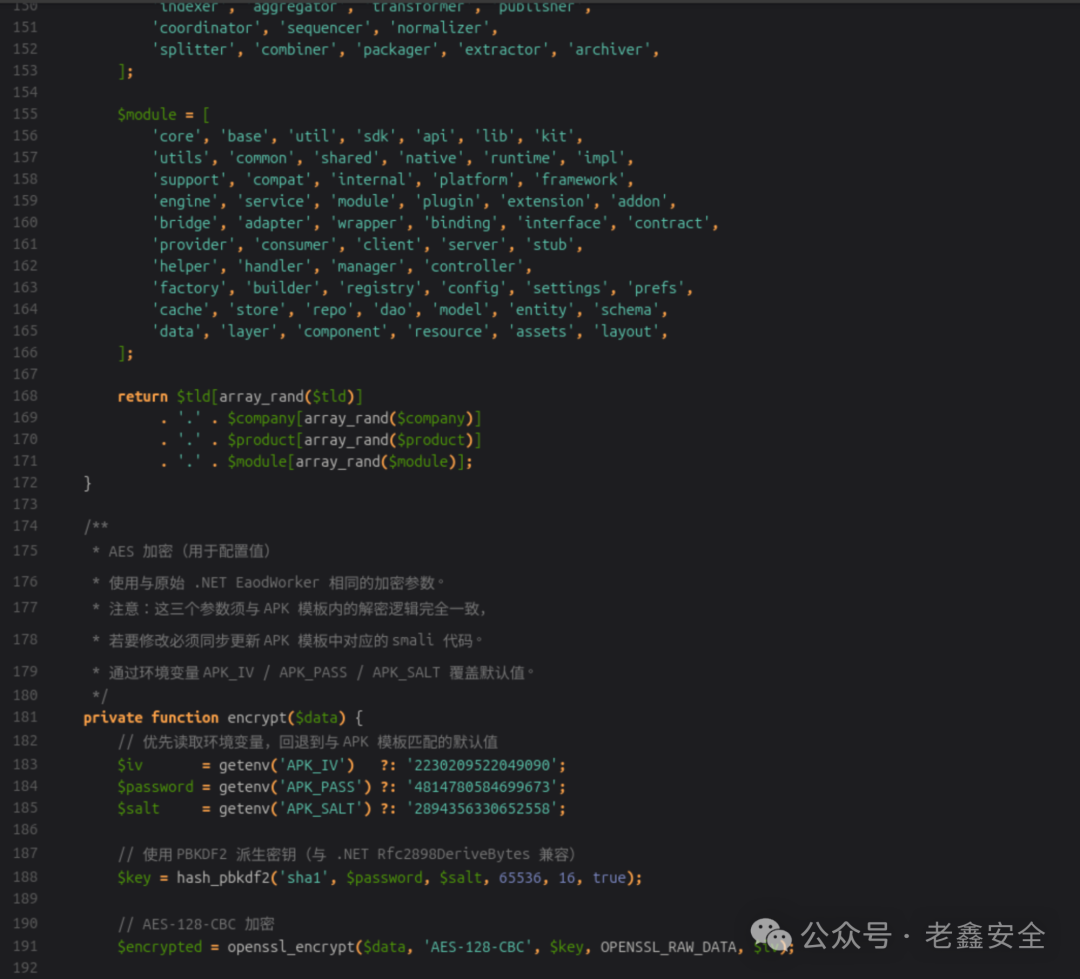Click the 65536 iteration count
Image resolution: width=1080 pixels, height=979 pixels.
pos(520,878)
